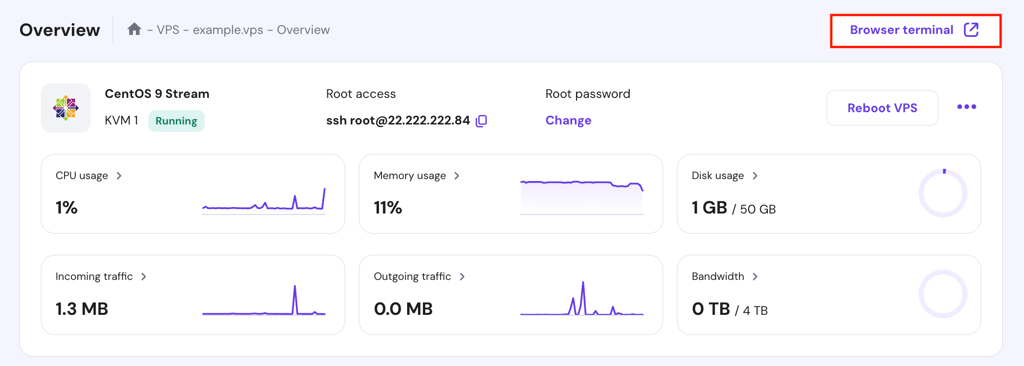The width and height of the screenshot is (1024, 366).
Task: Click the 0.0 MB outgoing value
Action: [x=403, y=308]
